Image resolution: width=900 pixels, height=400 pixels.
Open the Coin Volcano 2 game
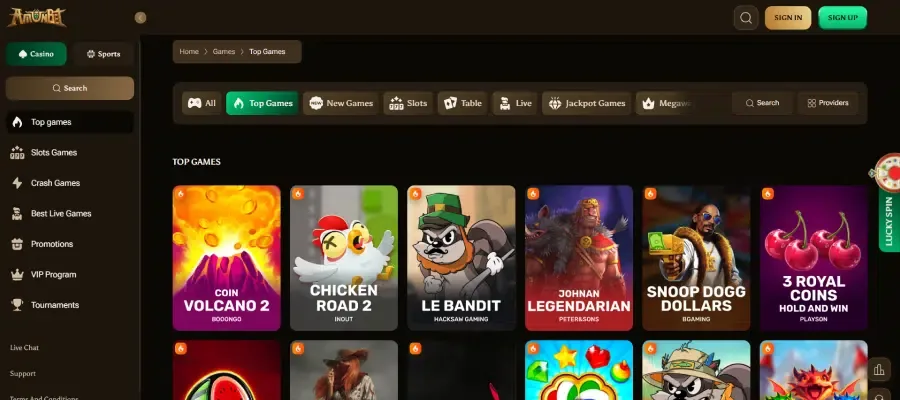point(227,258)
